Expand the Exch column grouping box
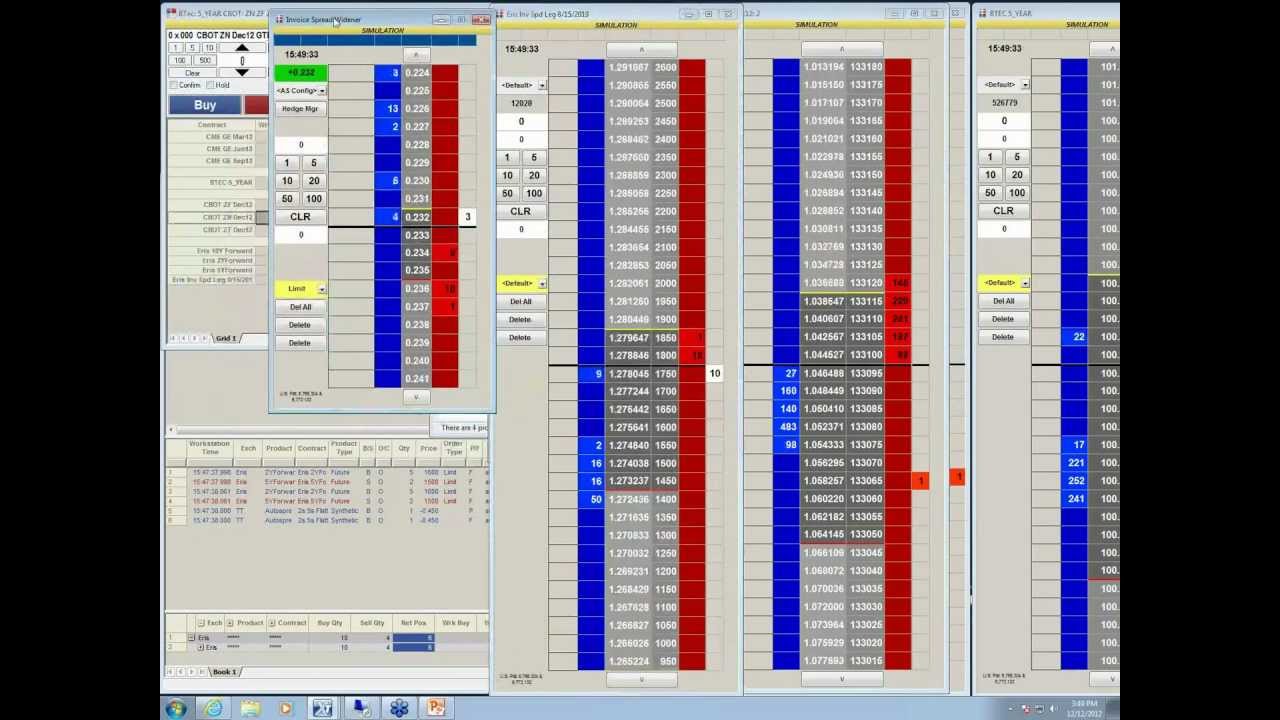 (x=201, y=623)
